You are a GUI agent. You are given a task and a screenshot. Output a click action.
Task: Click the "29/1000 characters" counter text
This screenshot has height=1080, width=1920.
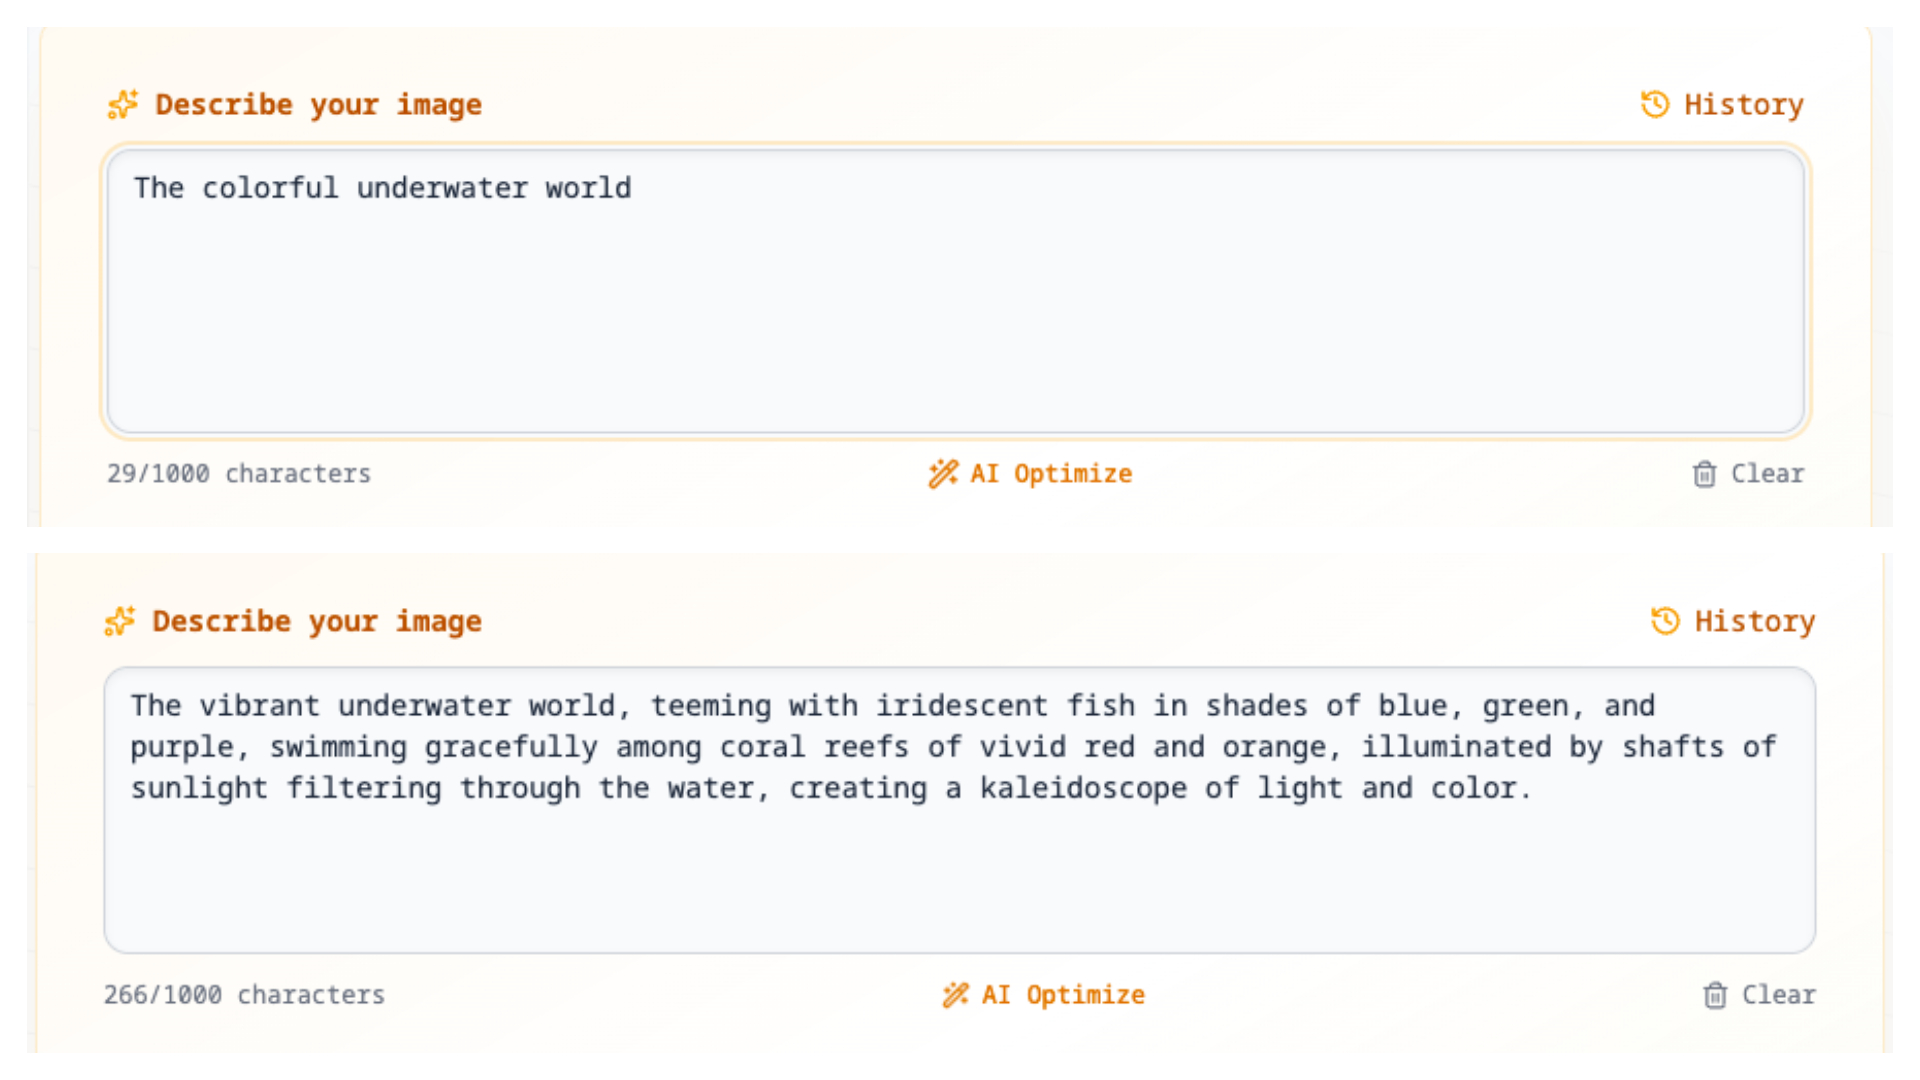tap(239, 474)
